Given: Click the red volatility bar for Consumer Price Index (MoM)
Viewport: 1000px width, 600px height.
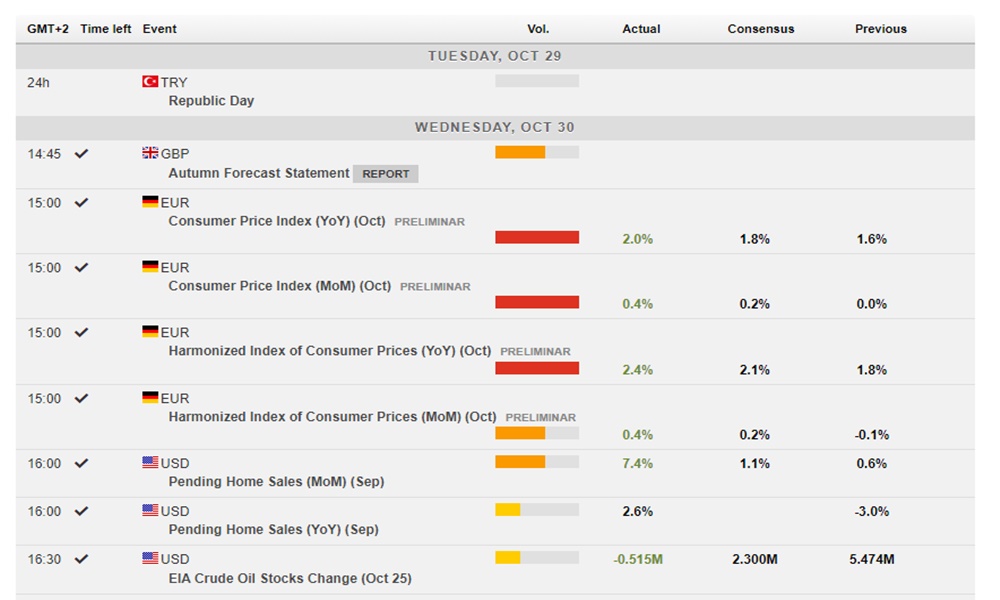Looking at the screenshot, I should pos(537,302).
